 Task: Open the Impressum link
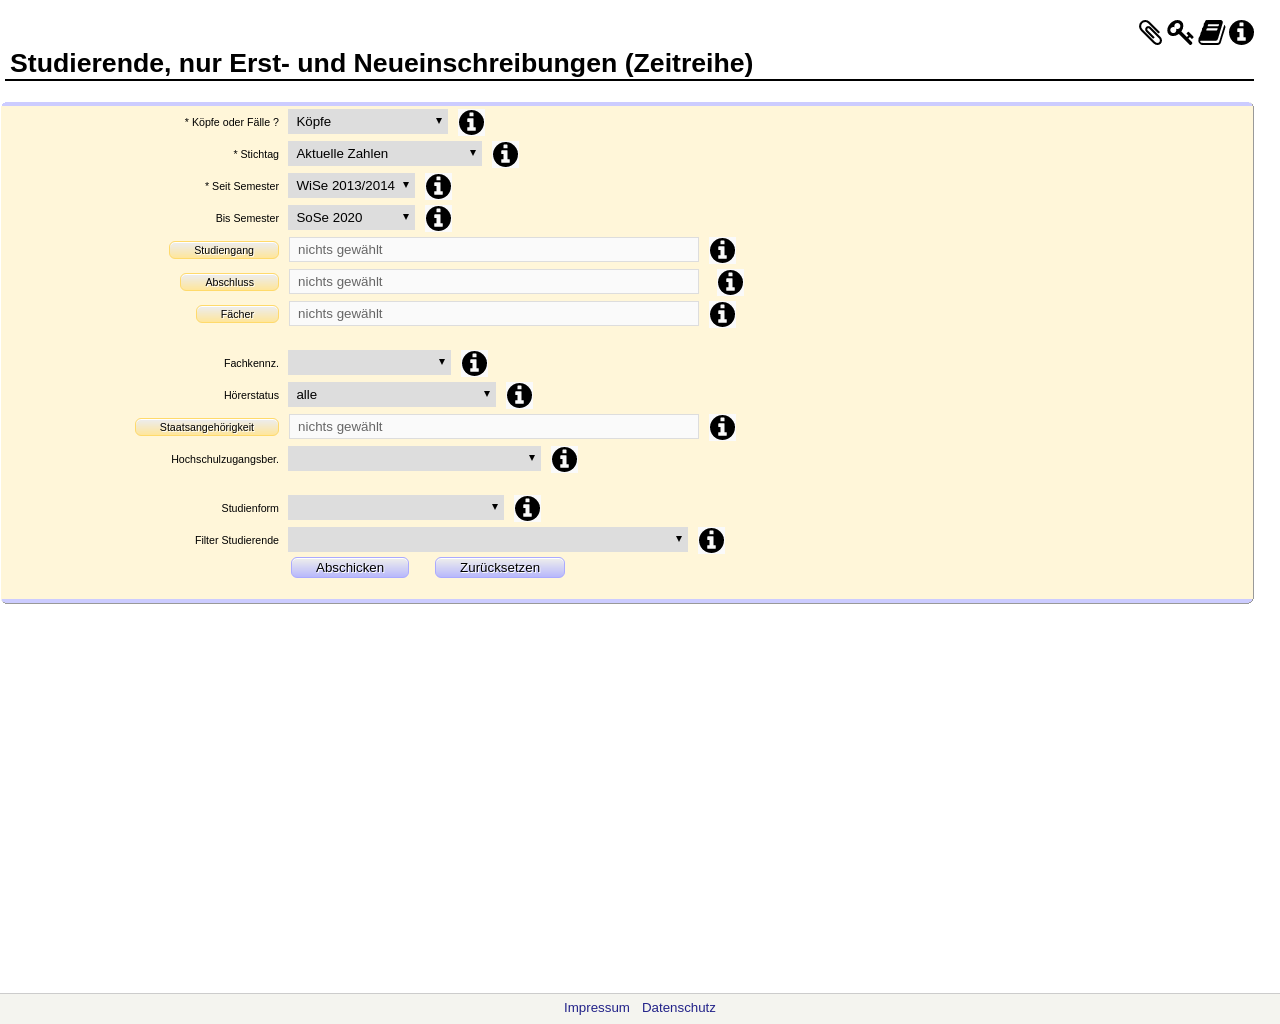(x=597, y=1008)
